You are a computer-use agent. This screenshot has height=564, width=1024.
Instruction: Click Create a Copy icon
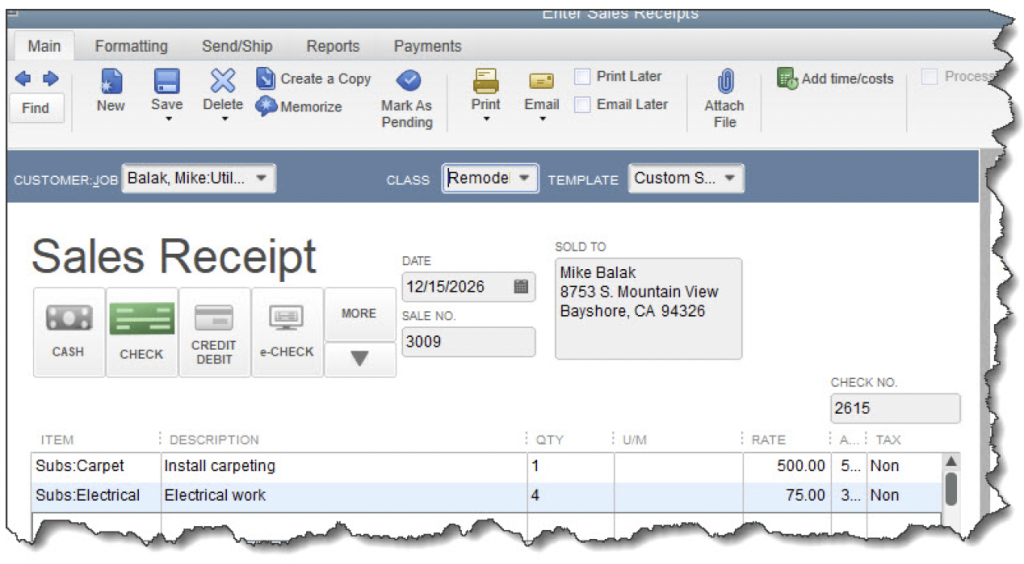pos(266,78)
